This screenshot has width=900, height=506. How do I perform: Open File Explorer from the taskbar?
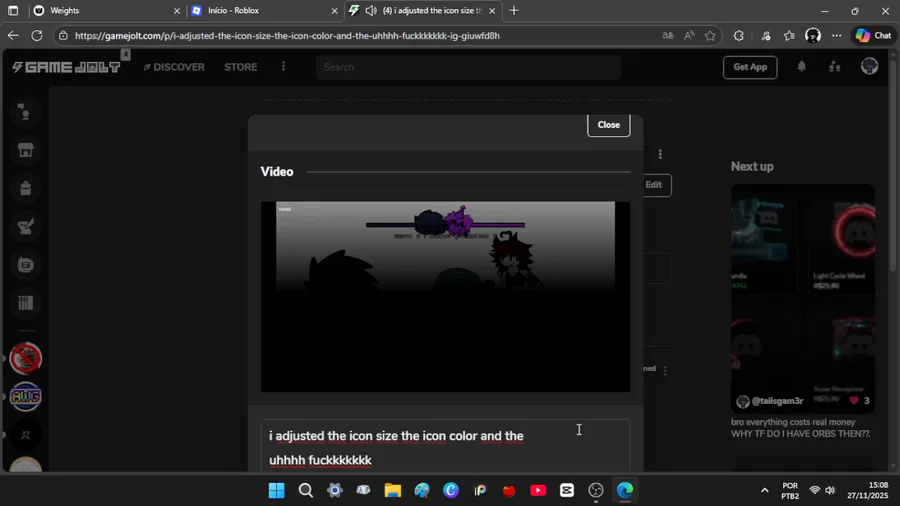tap(393, 491)
